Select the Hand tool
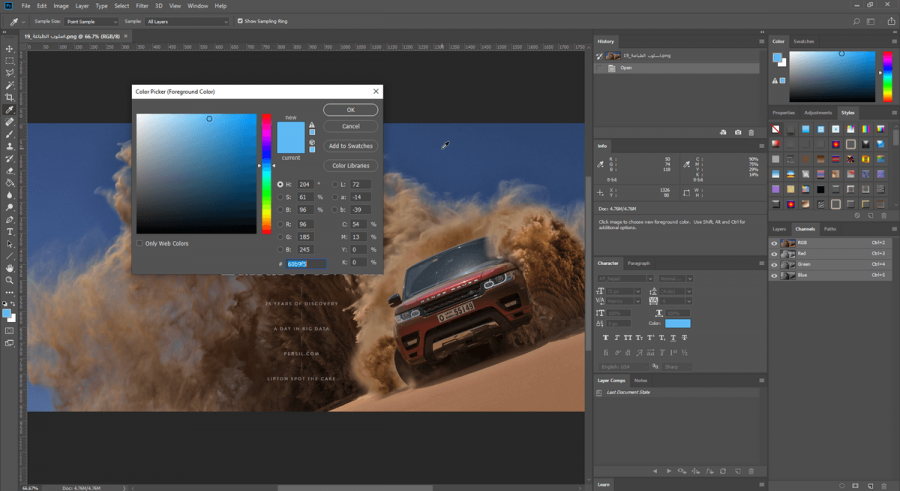900x491 pixels. [10, 268]
